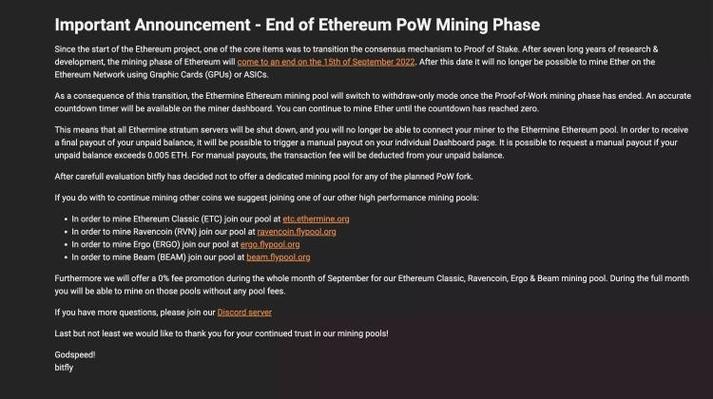Click the 'Furthermore we will offer' paragraph

[372, 285]
